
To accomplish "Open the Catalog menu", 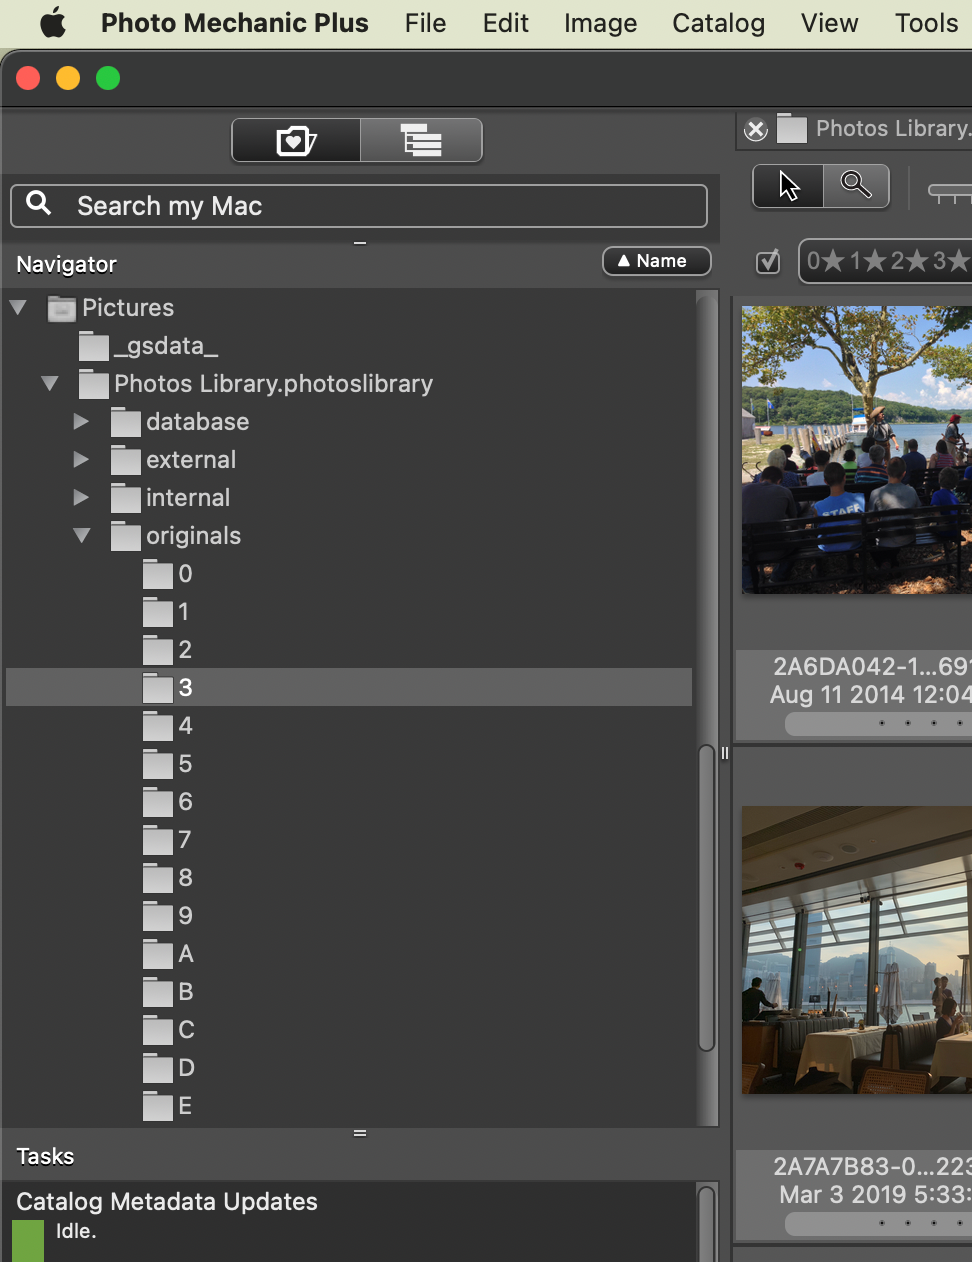I will (718, 23).
